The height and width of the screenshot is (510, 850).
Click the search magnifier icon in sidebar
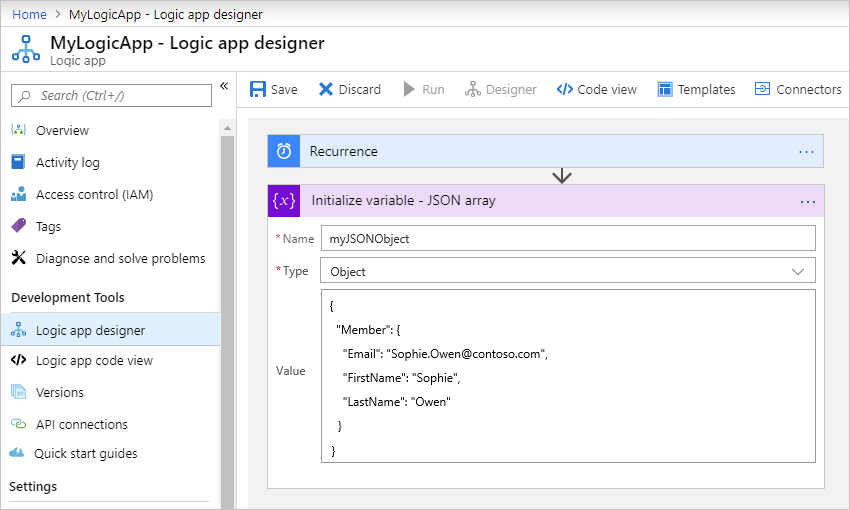click(24, 96)
